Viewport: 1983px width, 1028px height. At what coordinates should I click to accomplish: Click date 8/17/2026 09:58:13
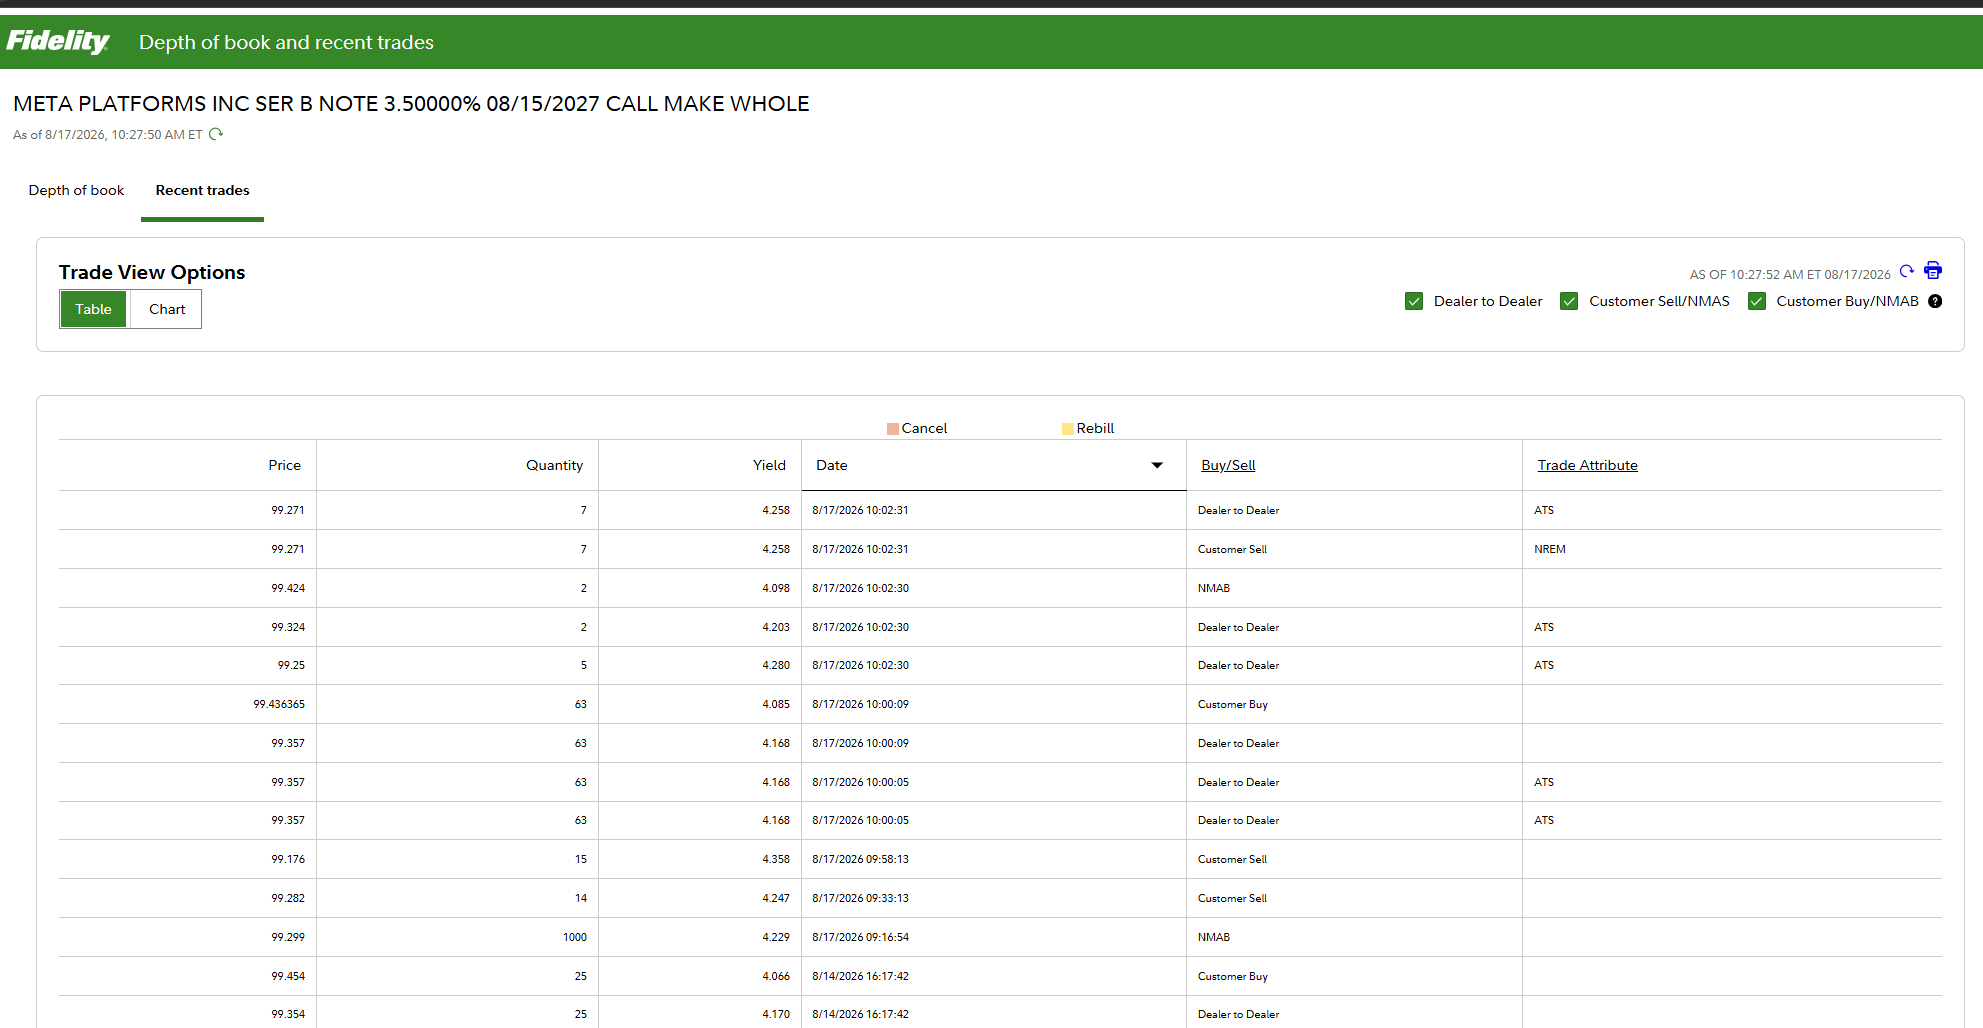click(860, 859)
